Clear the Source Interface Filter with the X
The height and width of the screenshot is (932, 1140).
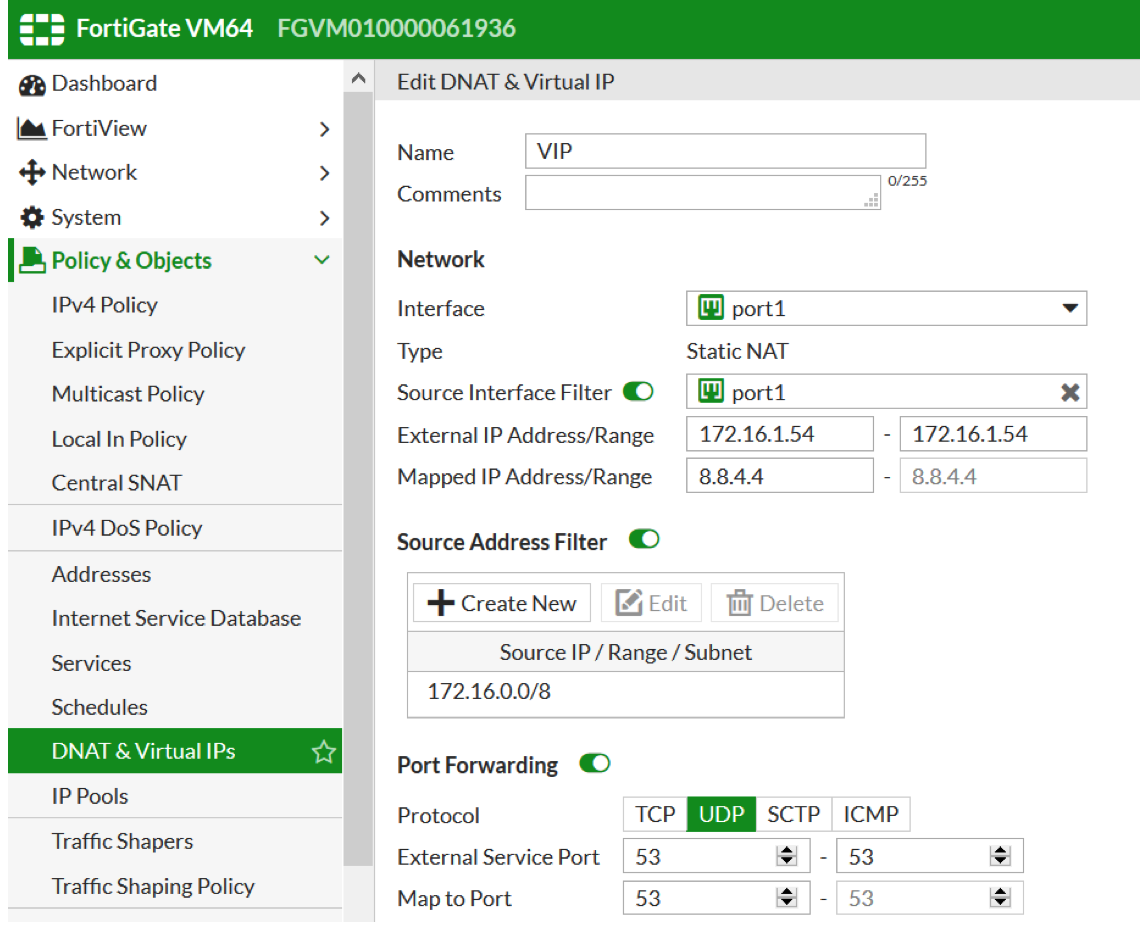(1070, 392)
